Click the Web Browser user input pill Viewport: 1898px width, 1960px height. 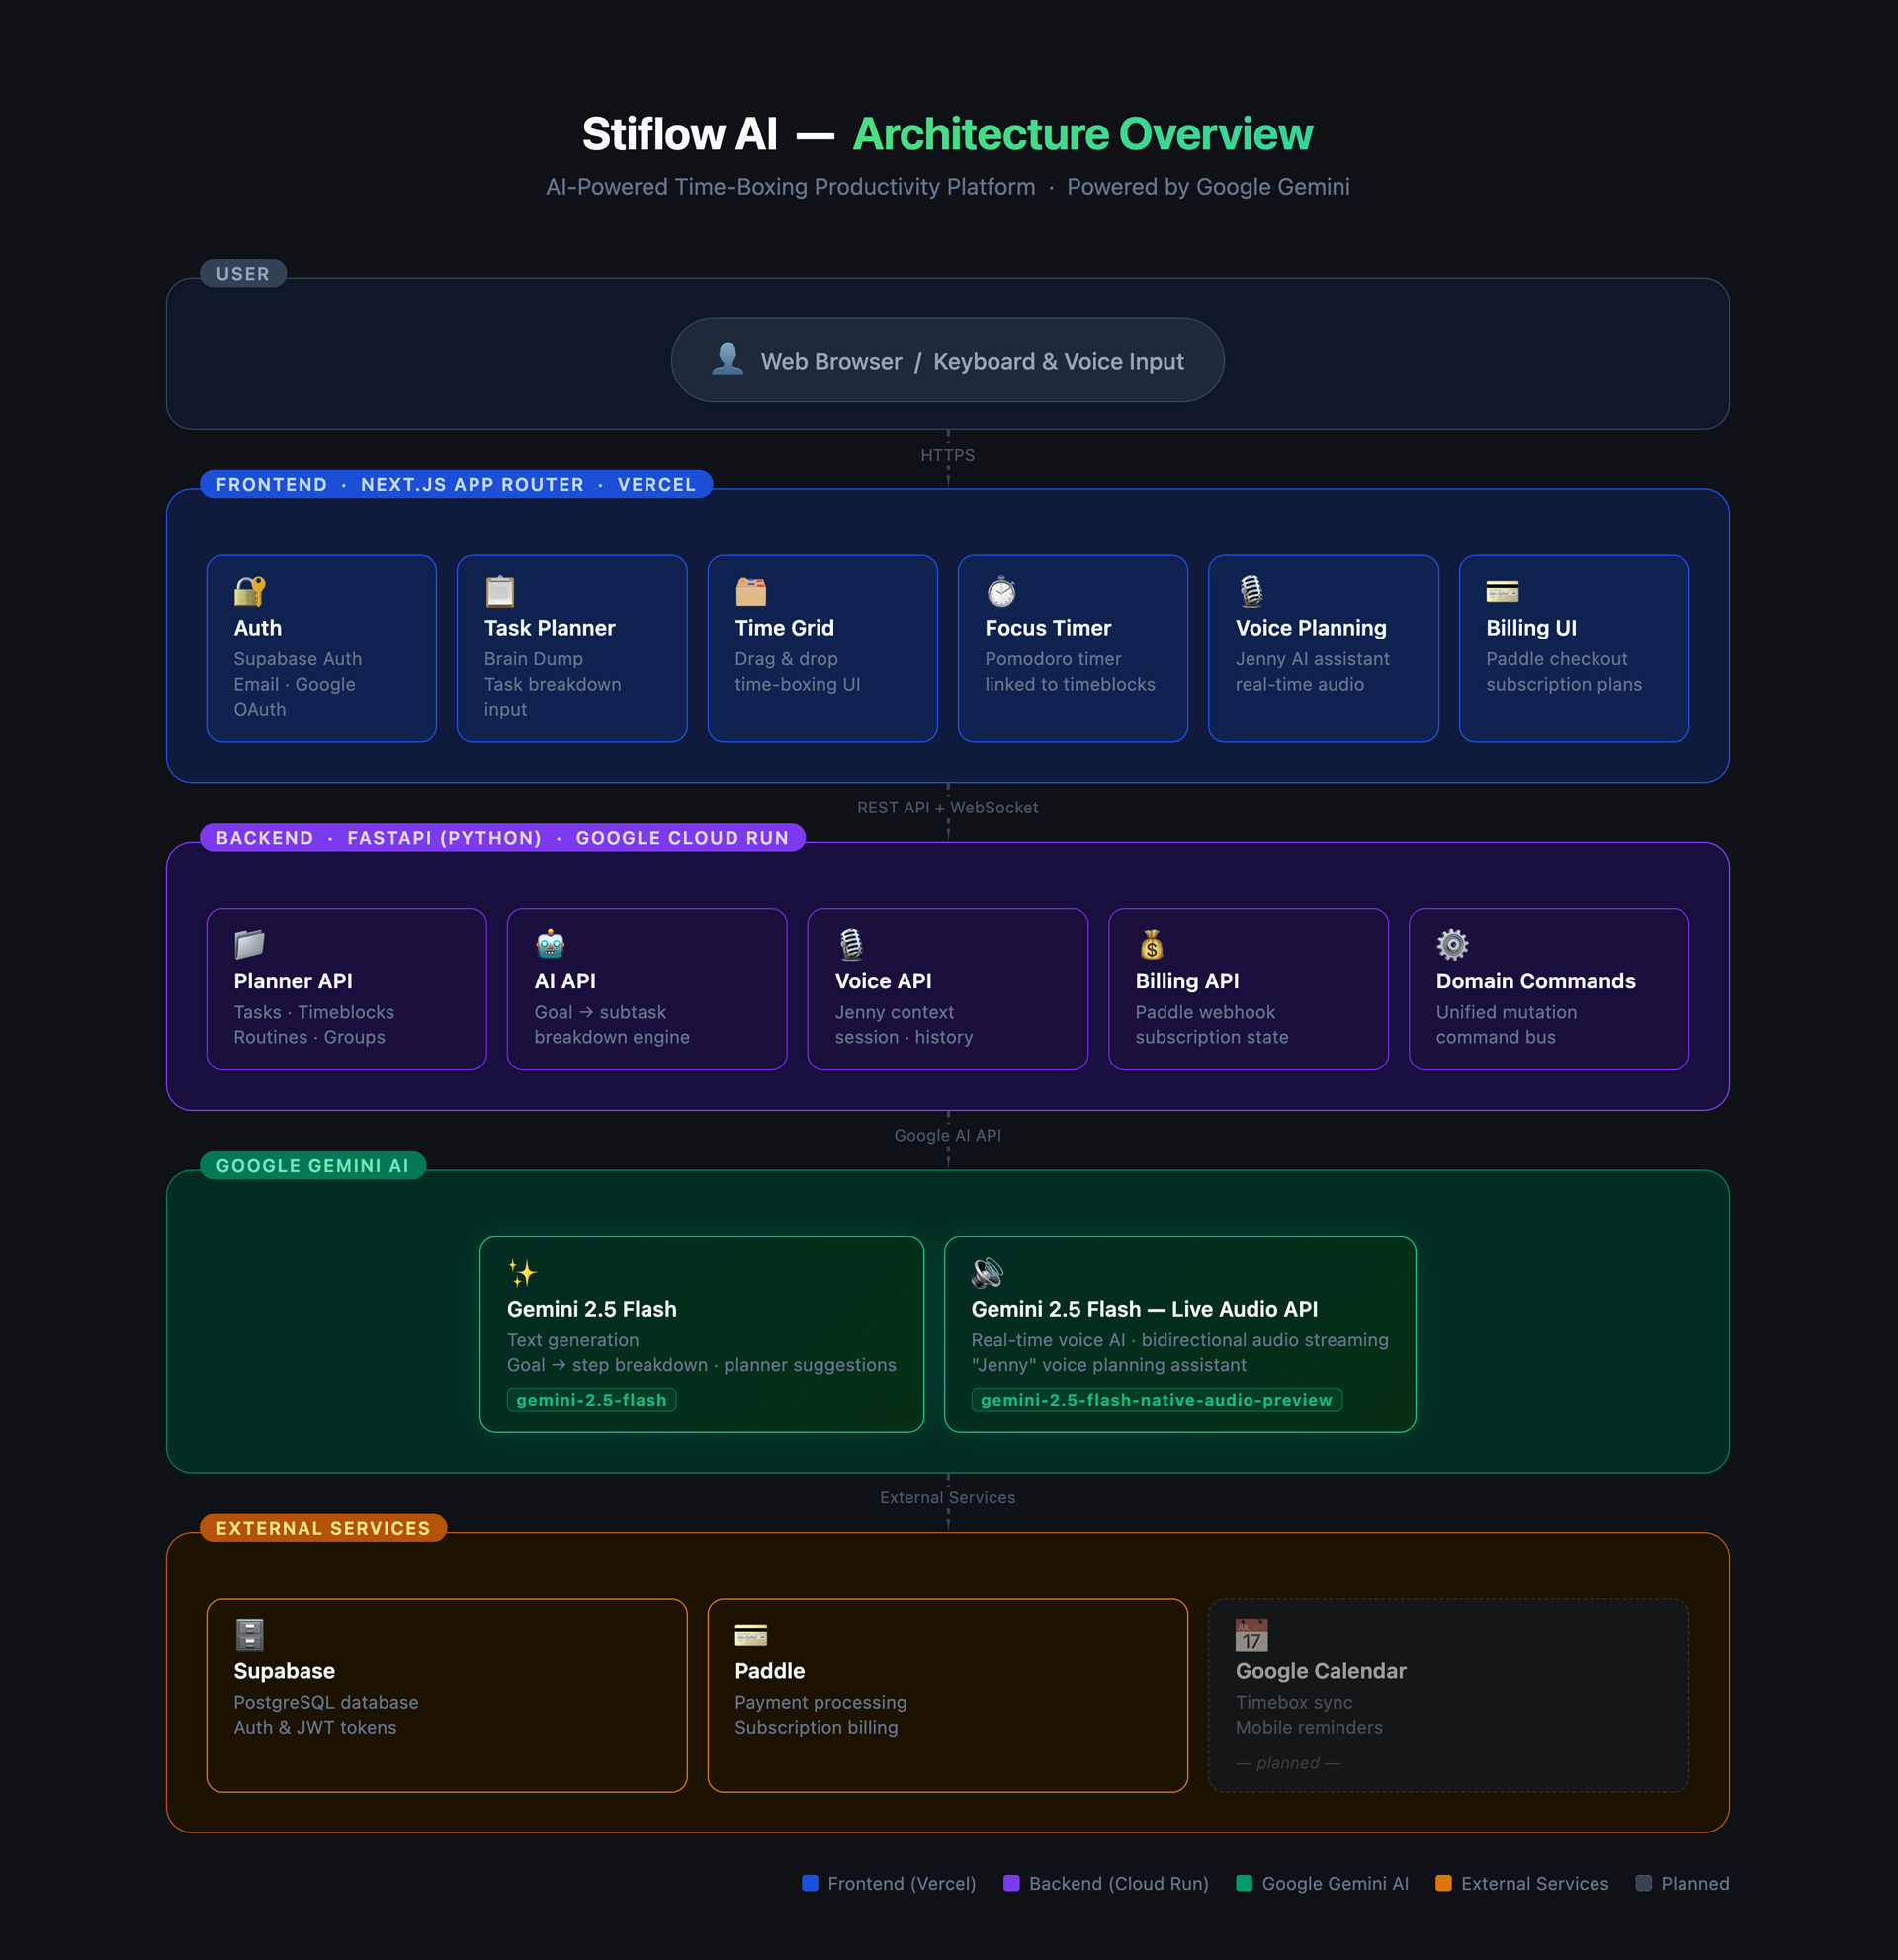point(947,361)
